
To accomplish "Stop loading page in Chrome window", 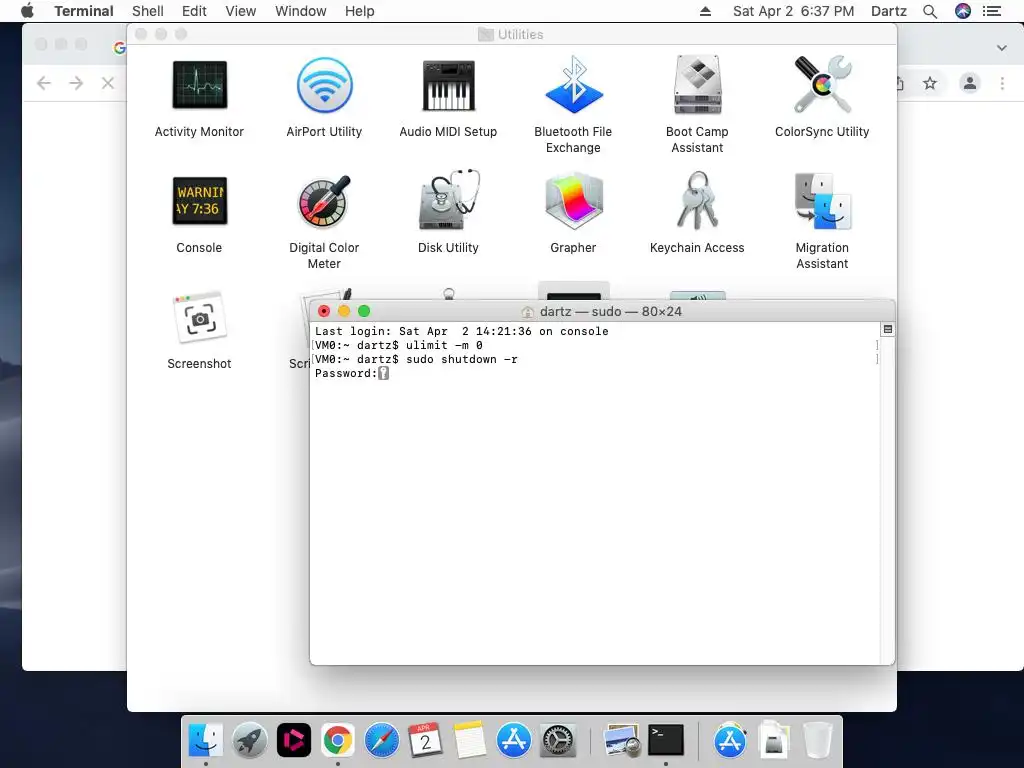I will [x=108, y=83].
